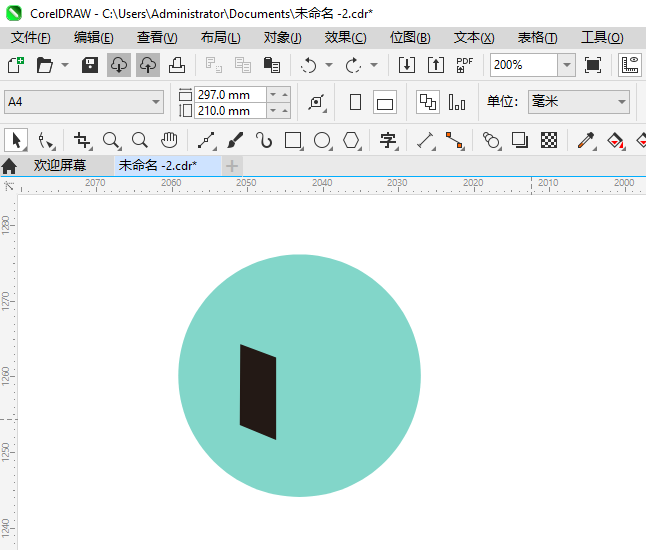The width and height of the screenshot is (646, 550).
Task: Select the Crop tool
Action: point(82,140)
